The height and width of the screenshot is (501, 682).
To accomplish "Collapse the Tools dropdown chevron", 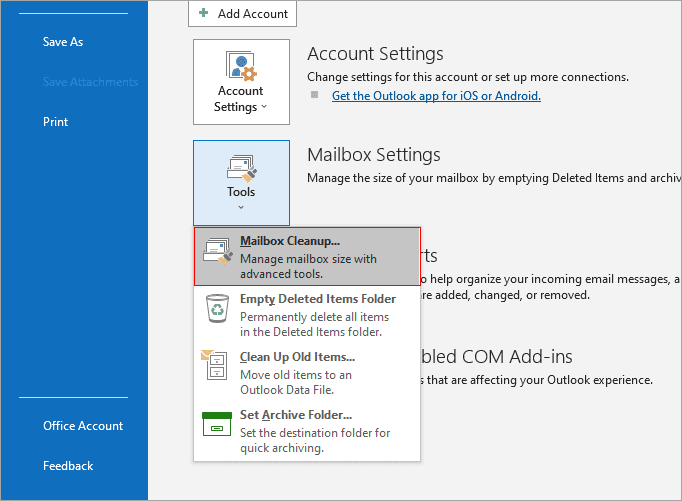I will click(241, 207).
